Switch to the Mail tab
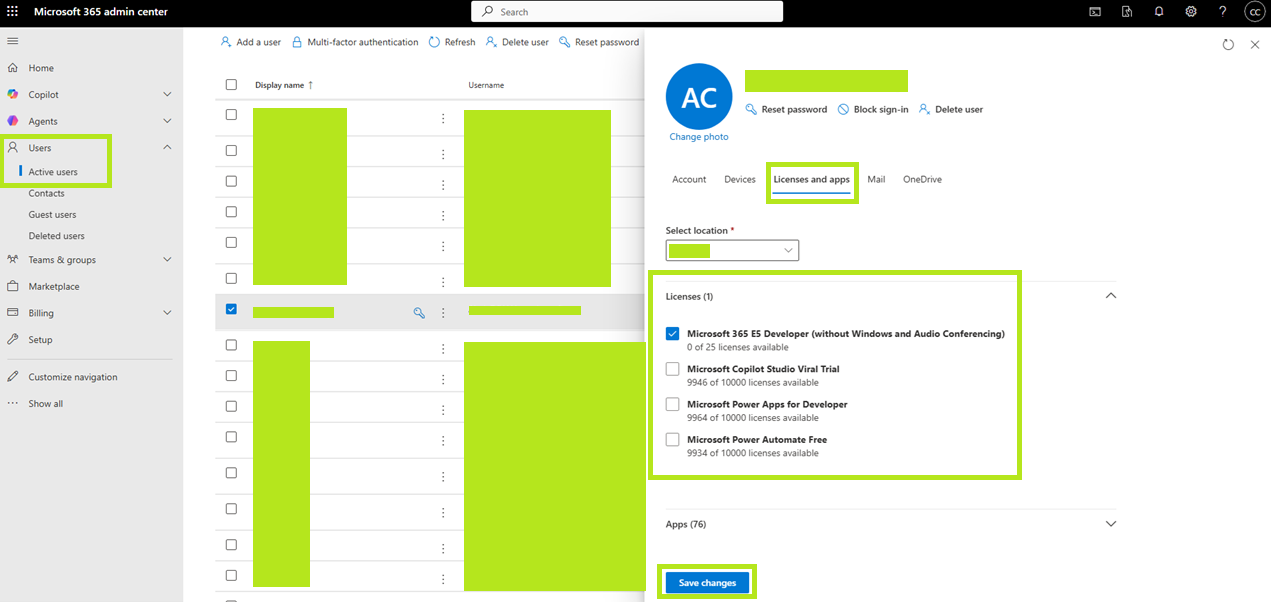 pyautogui.click(x=876, y=180)
